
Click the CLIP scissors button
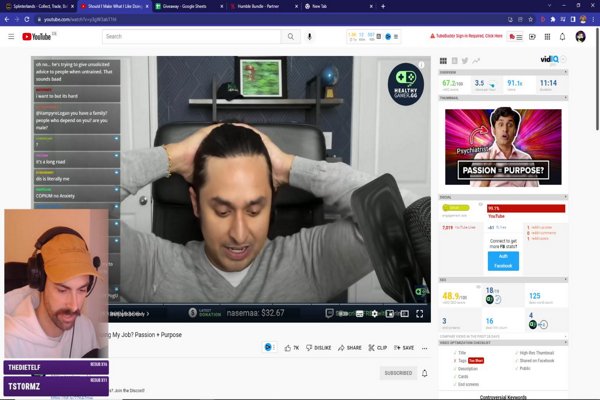coord(378,348)
